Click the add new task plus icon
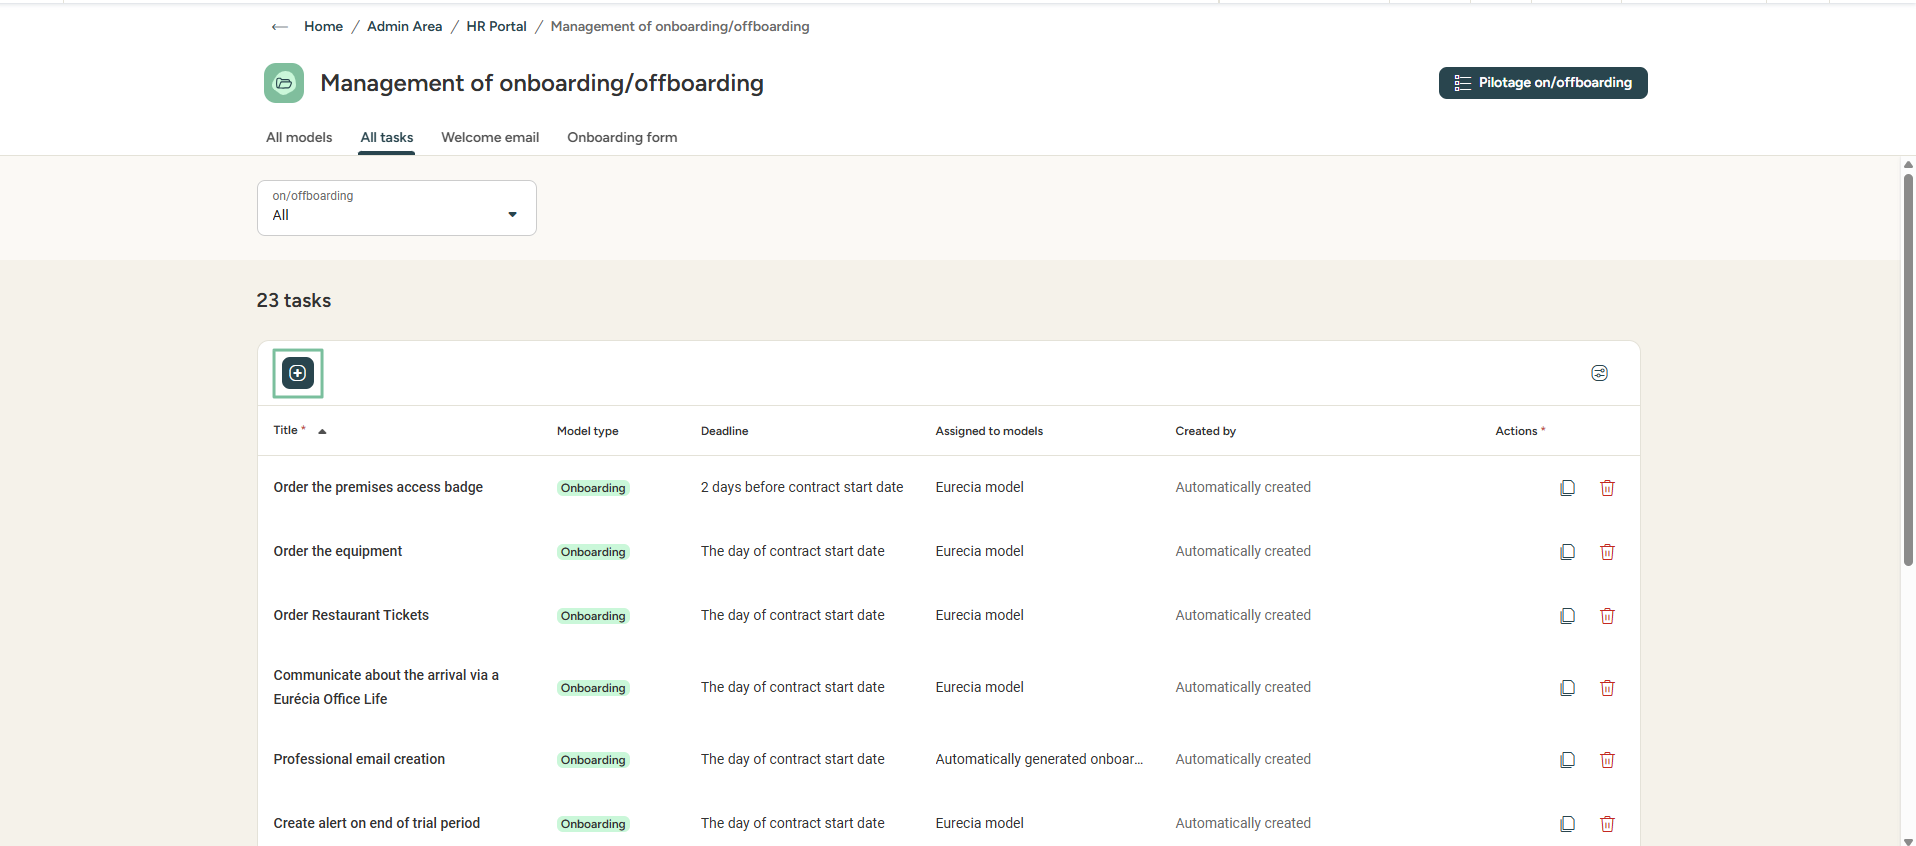The height and width of the screenshot is (846, 1916). (298, 373)
